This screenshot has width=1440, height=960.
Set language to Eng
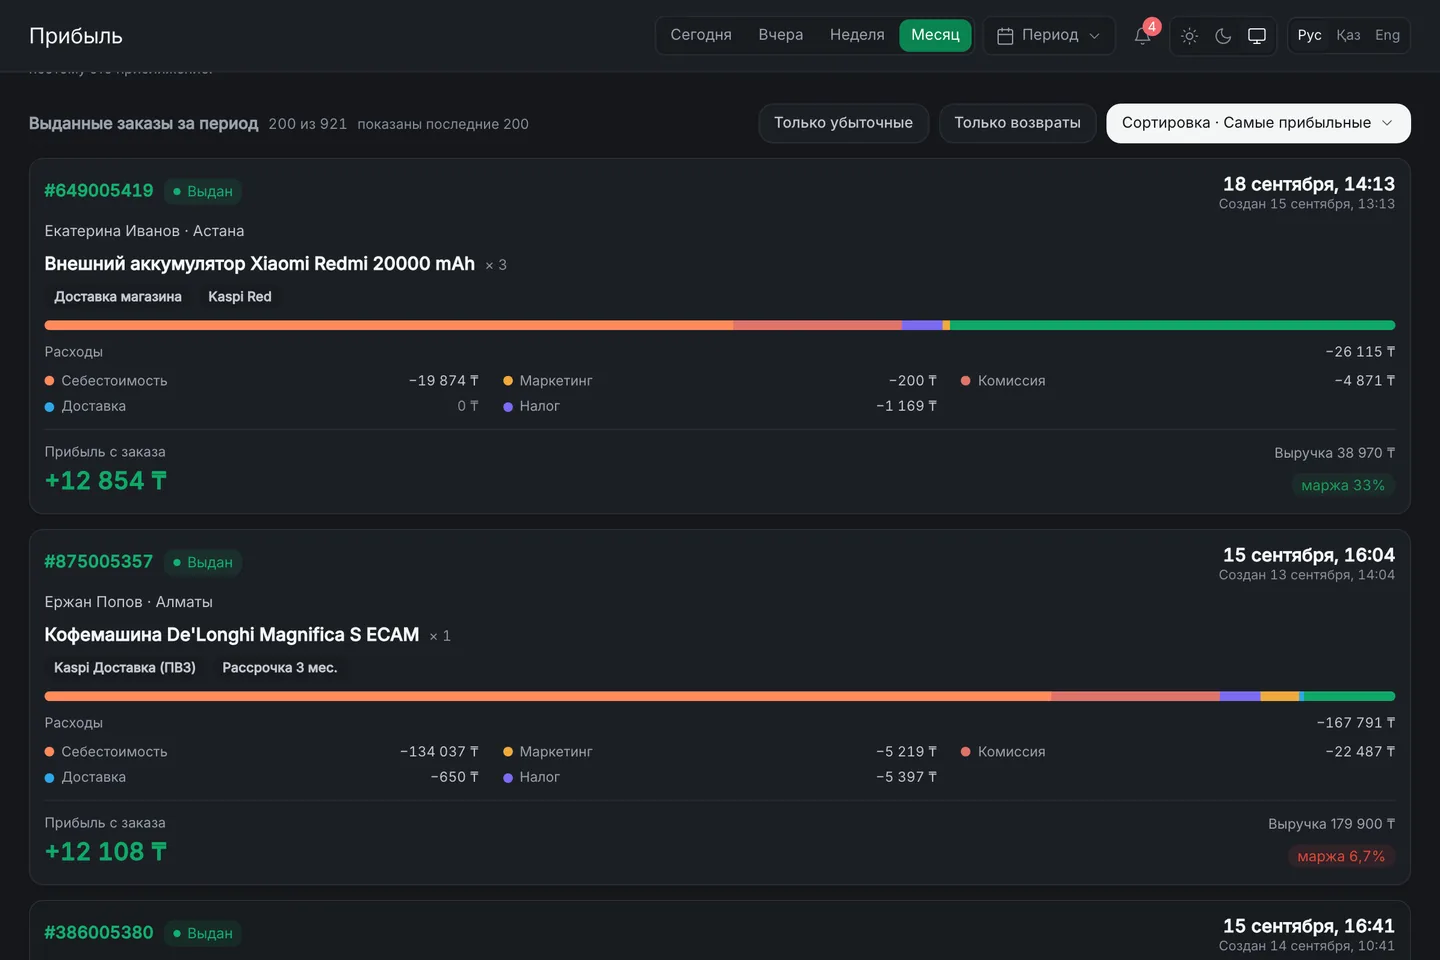tap(1387, 36)
